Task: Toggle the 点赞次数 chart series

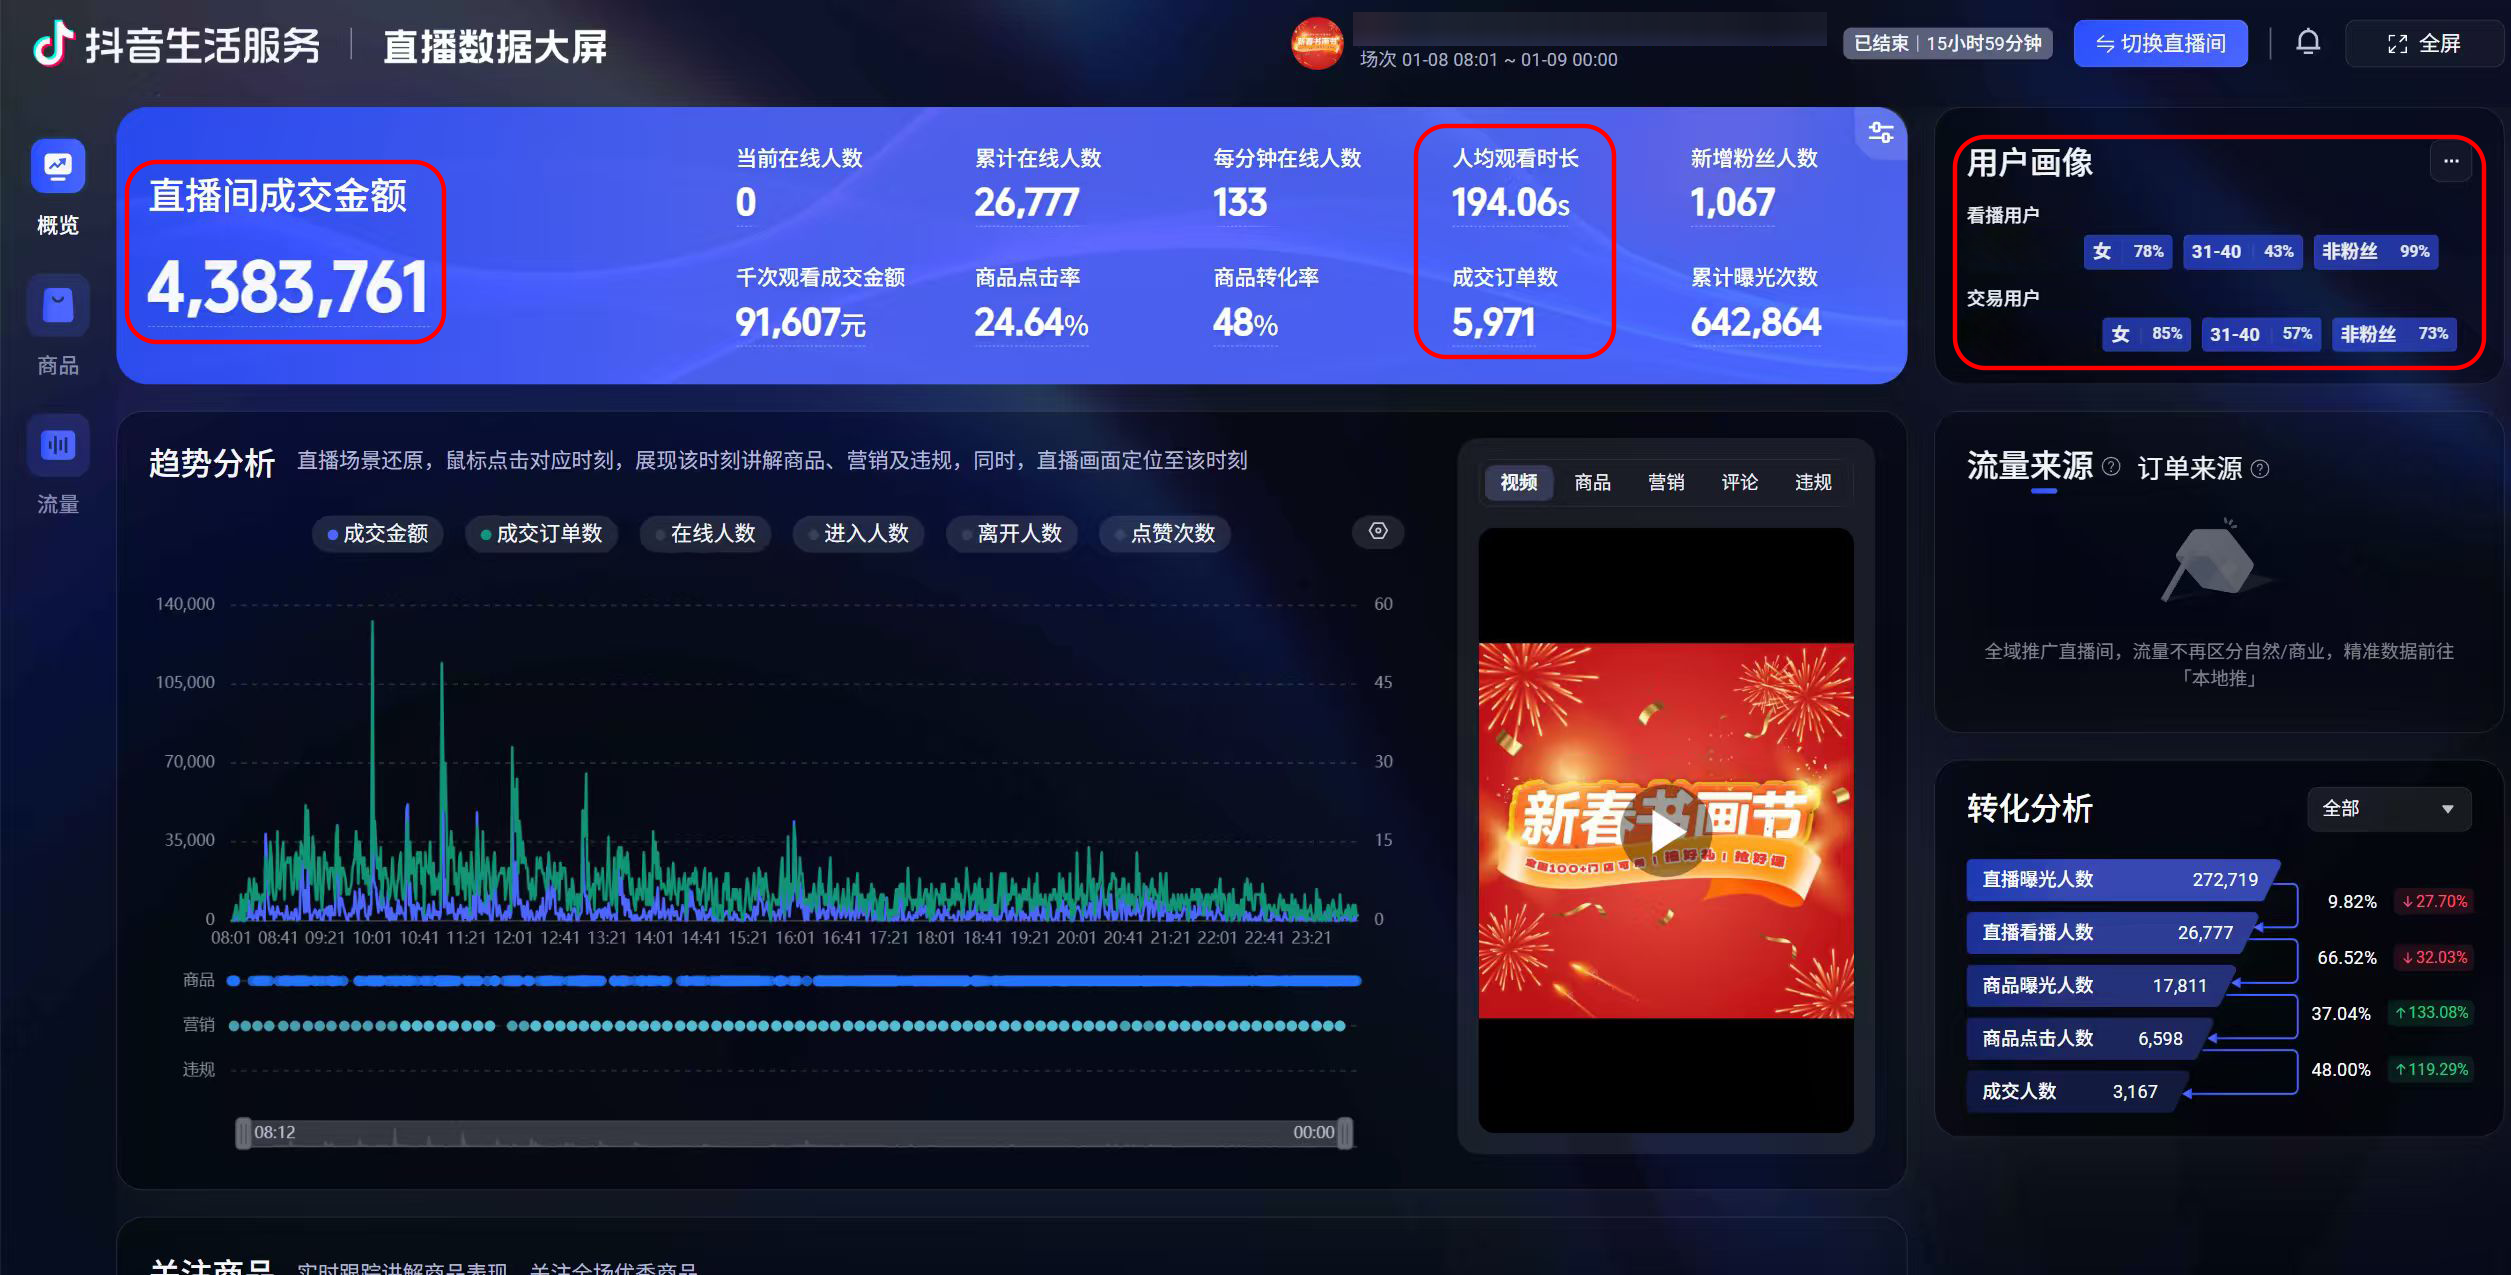Action: coord(1165,533)
